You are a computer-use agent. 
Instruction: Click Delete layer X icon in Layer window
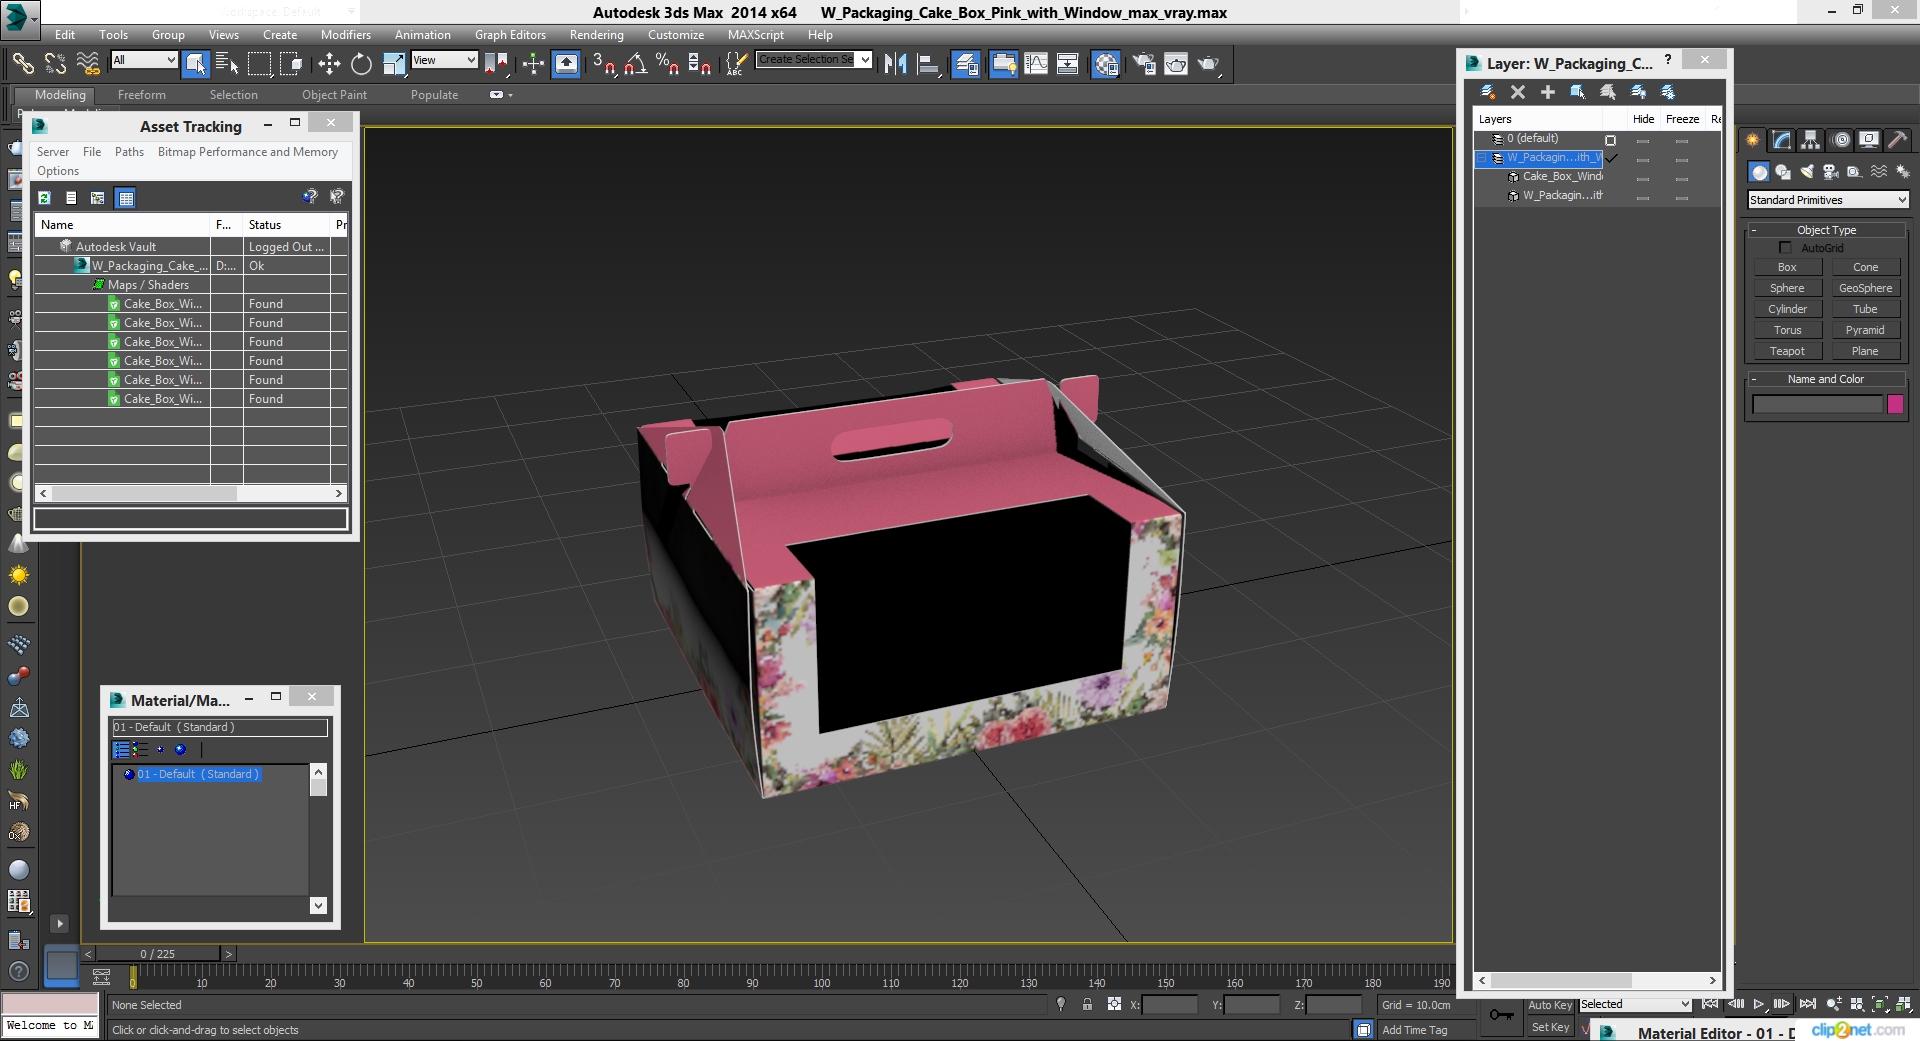coord(1518,92)
